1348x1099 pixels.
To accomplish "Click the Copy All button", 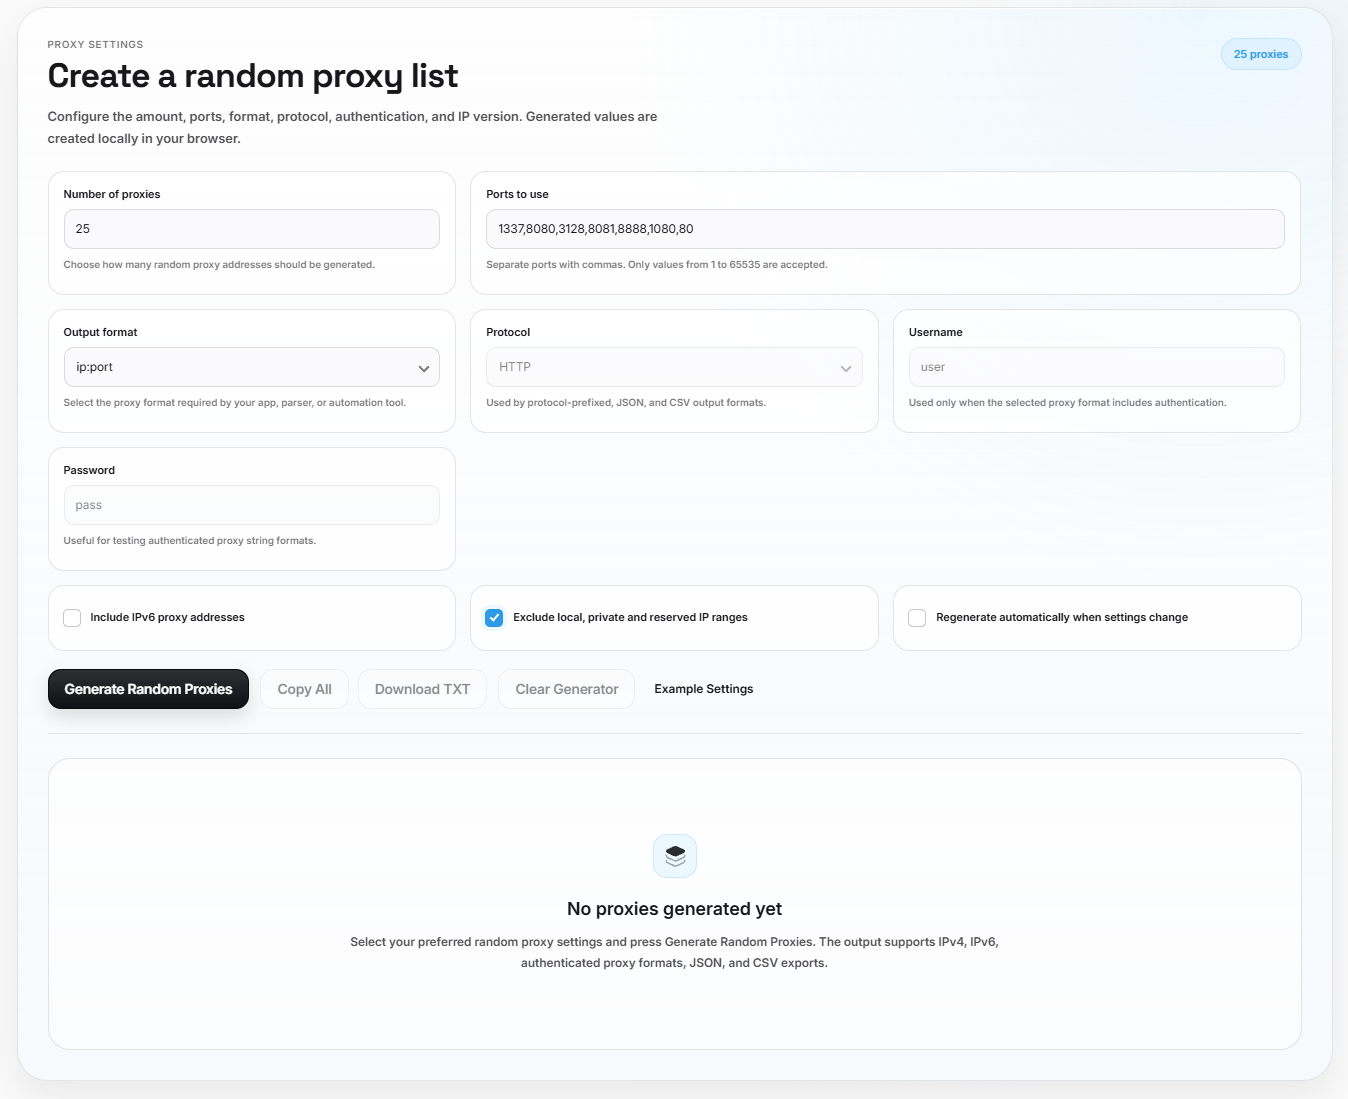I will pos(305,689).
